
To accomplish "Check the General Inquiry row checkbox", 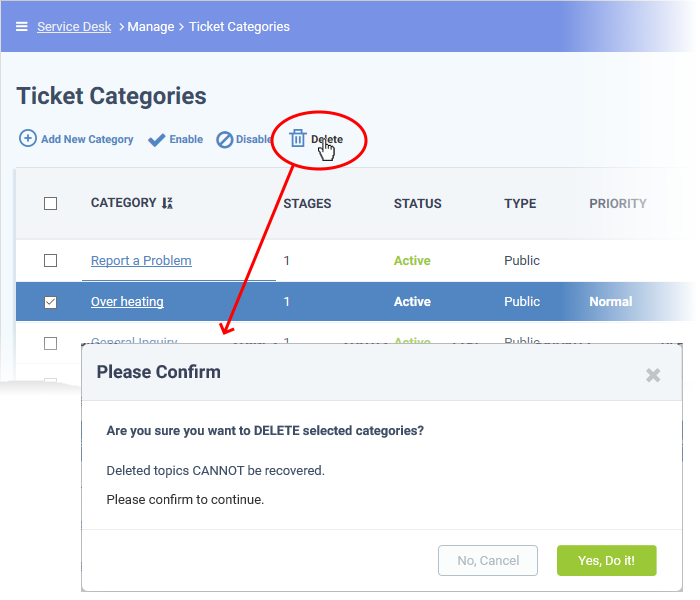I will click(50, 343).
